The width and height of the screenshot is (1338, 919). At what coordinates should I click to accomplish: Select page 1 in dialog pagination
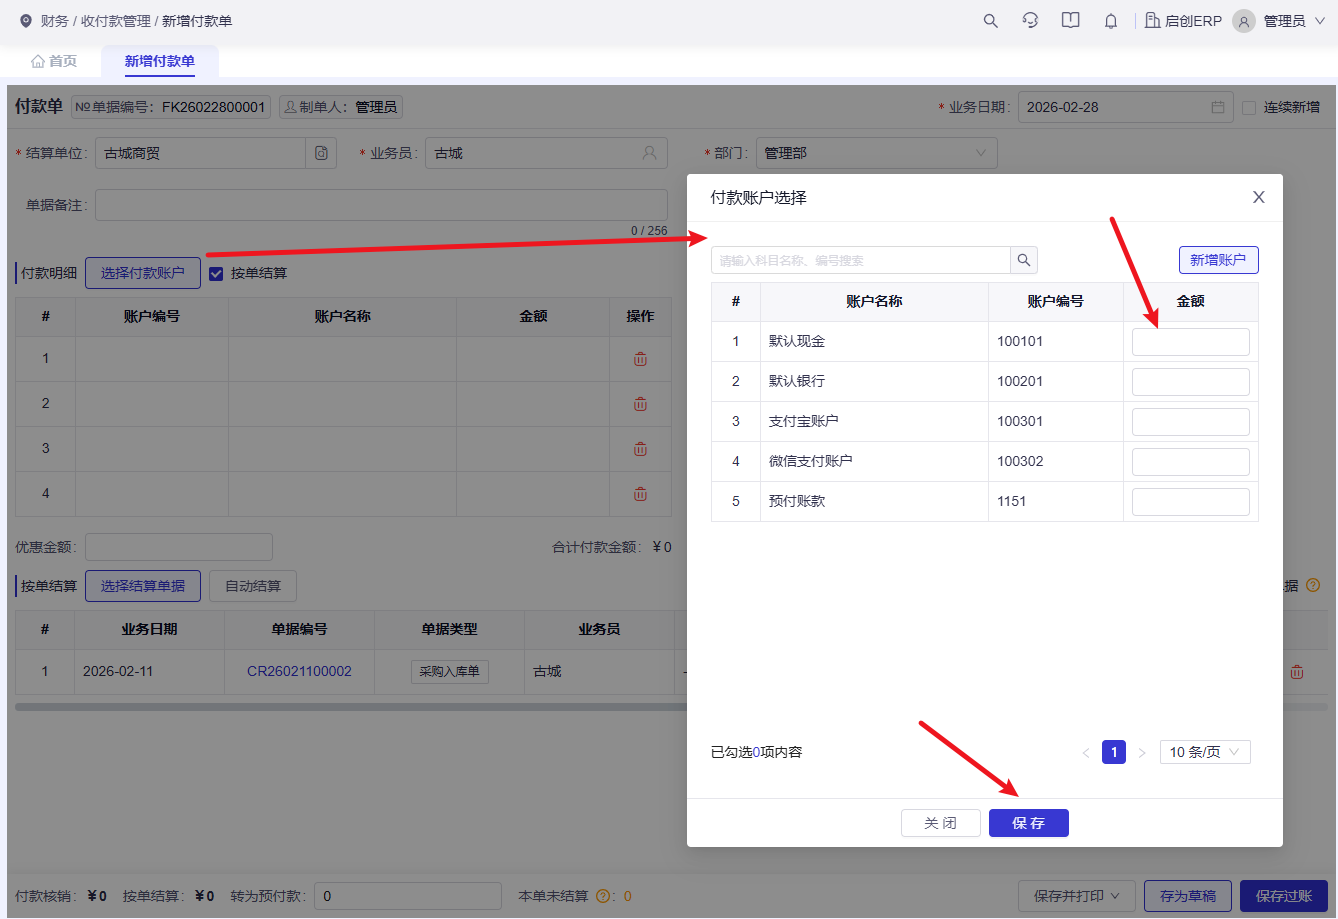pos(1114,752)
